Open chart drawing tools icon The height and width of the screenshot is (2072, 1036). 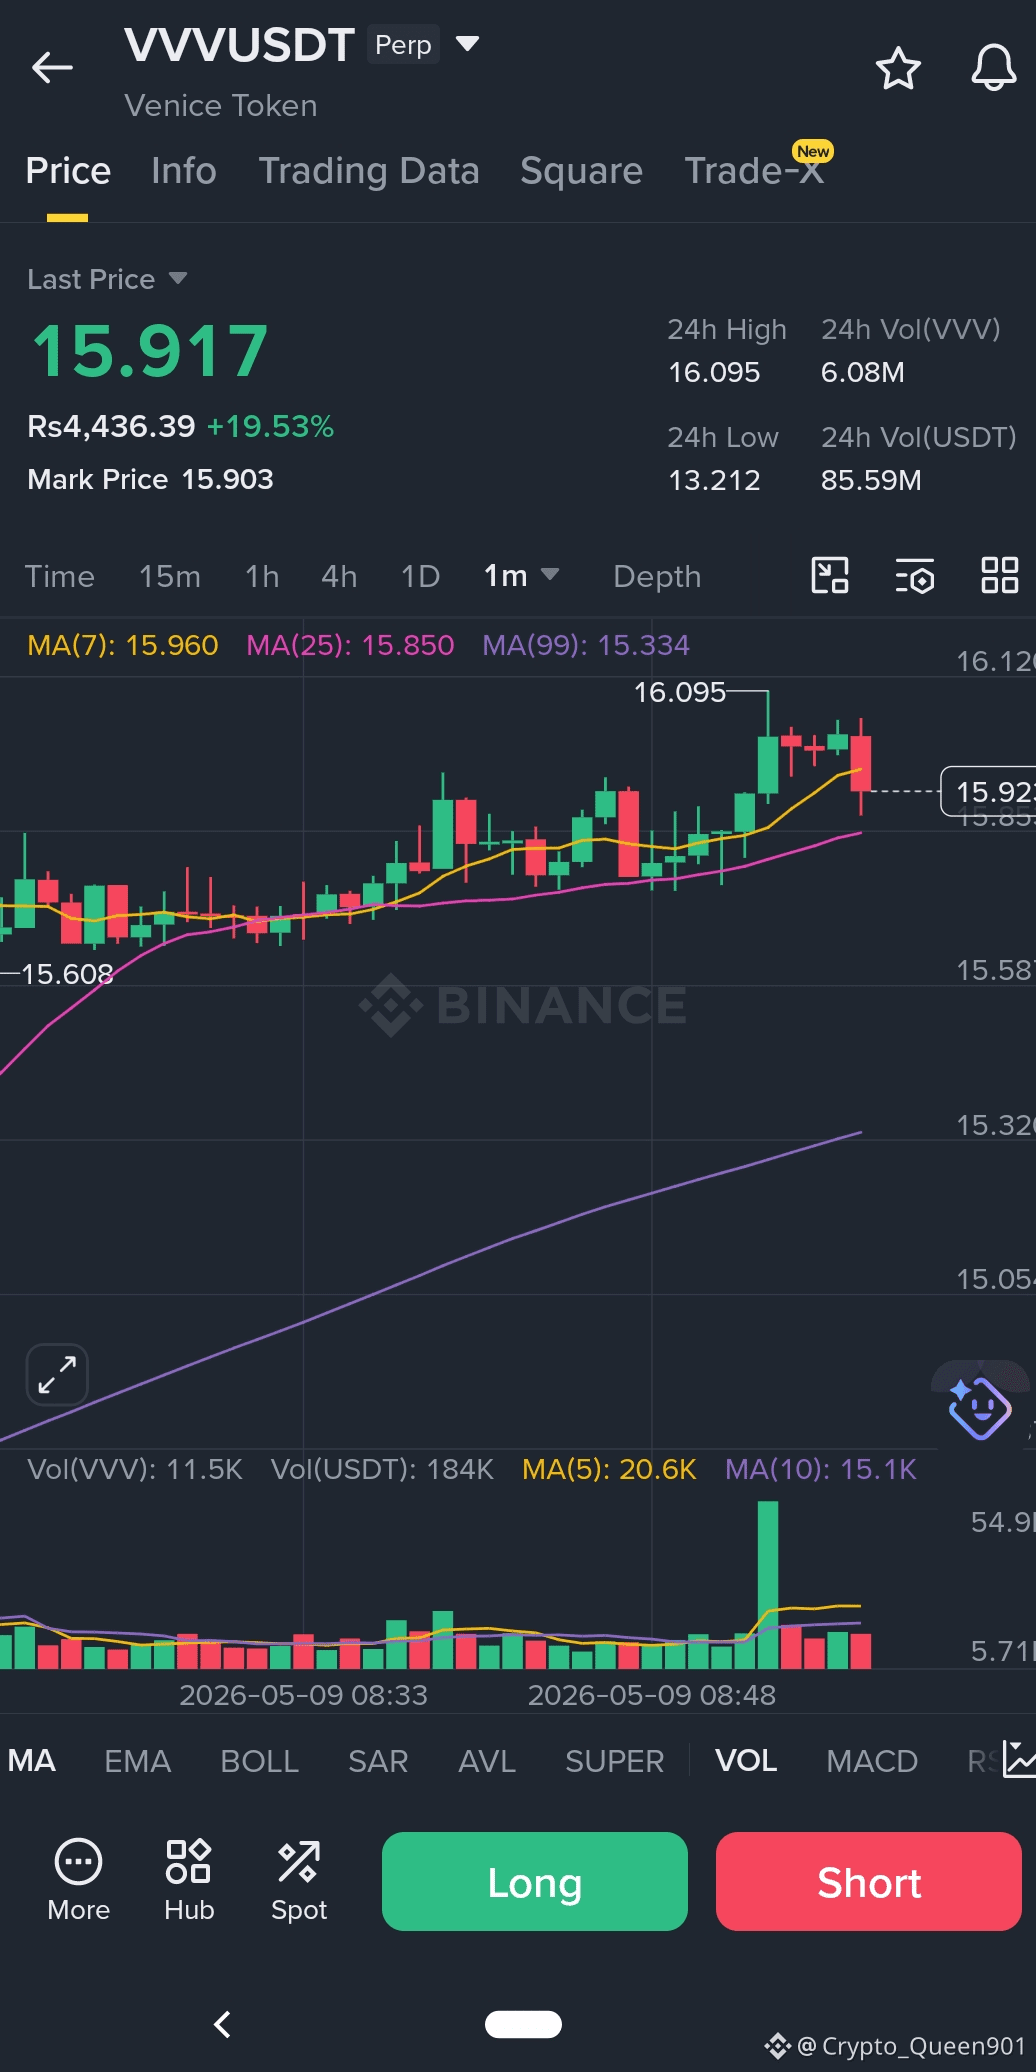[x=830, y=576]
